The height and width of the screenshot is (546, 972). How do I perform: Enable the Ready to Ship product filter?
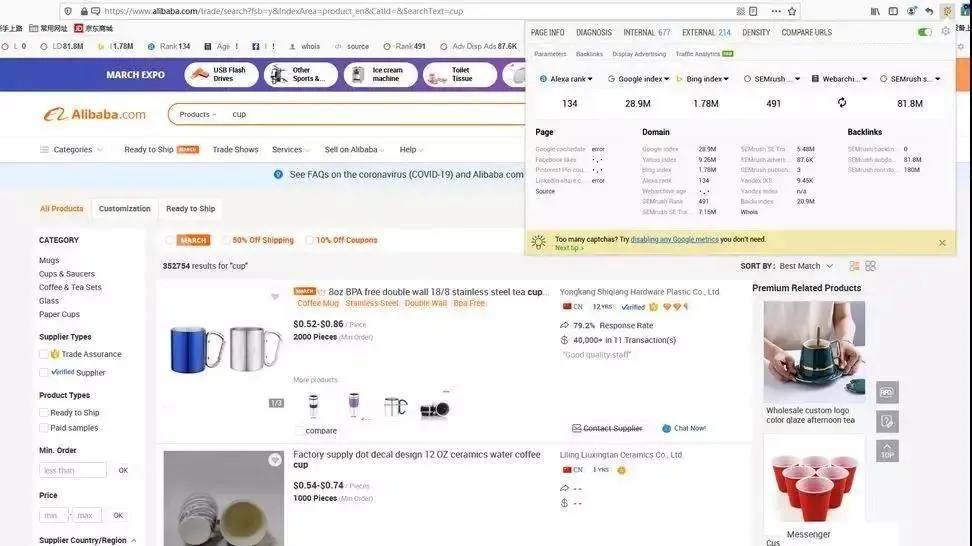[44, 413]
